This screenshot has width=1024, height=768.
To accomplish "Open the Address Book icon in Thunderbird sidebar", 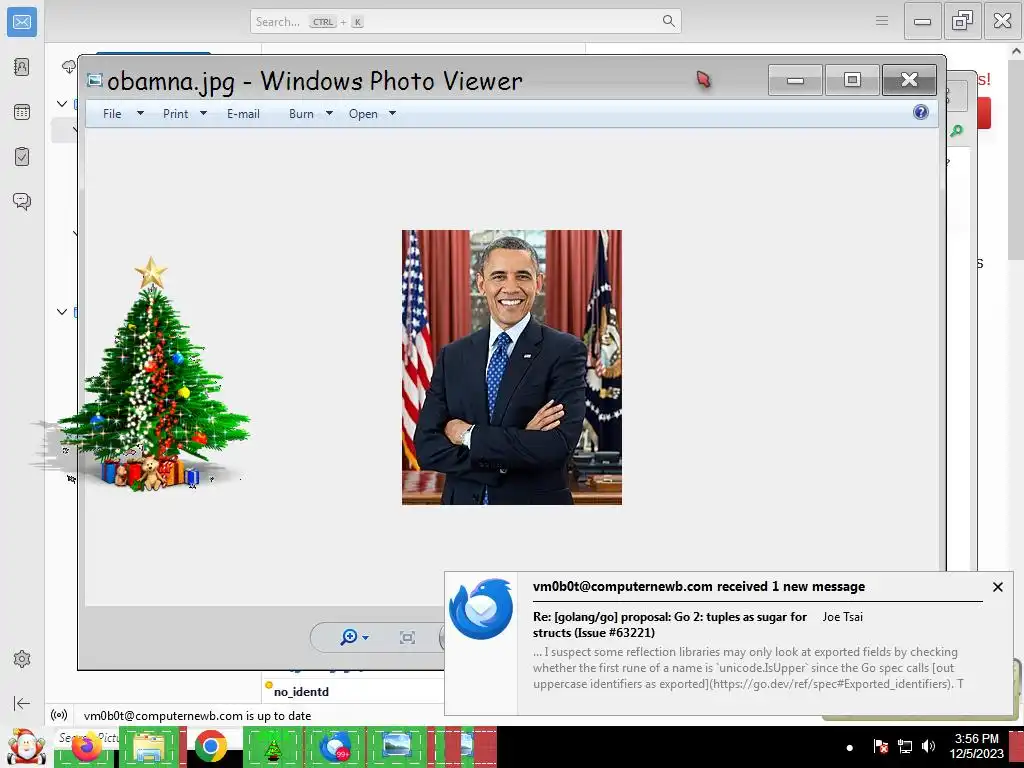I will (x=22, y=67).
